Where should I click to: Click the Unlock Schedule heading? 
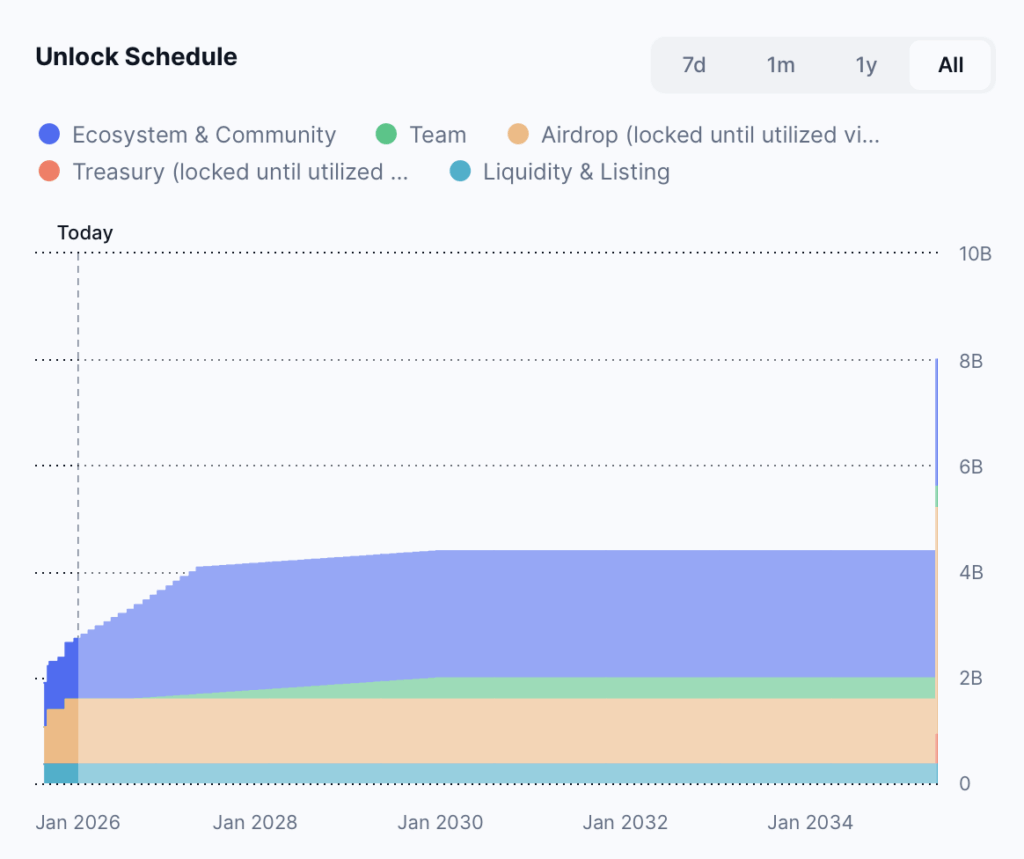(136, 57)
